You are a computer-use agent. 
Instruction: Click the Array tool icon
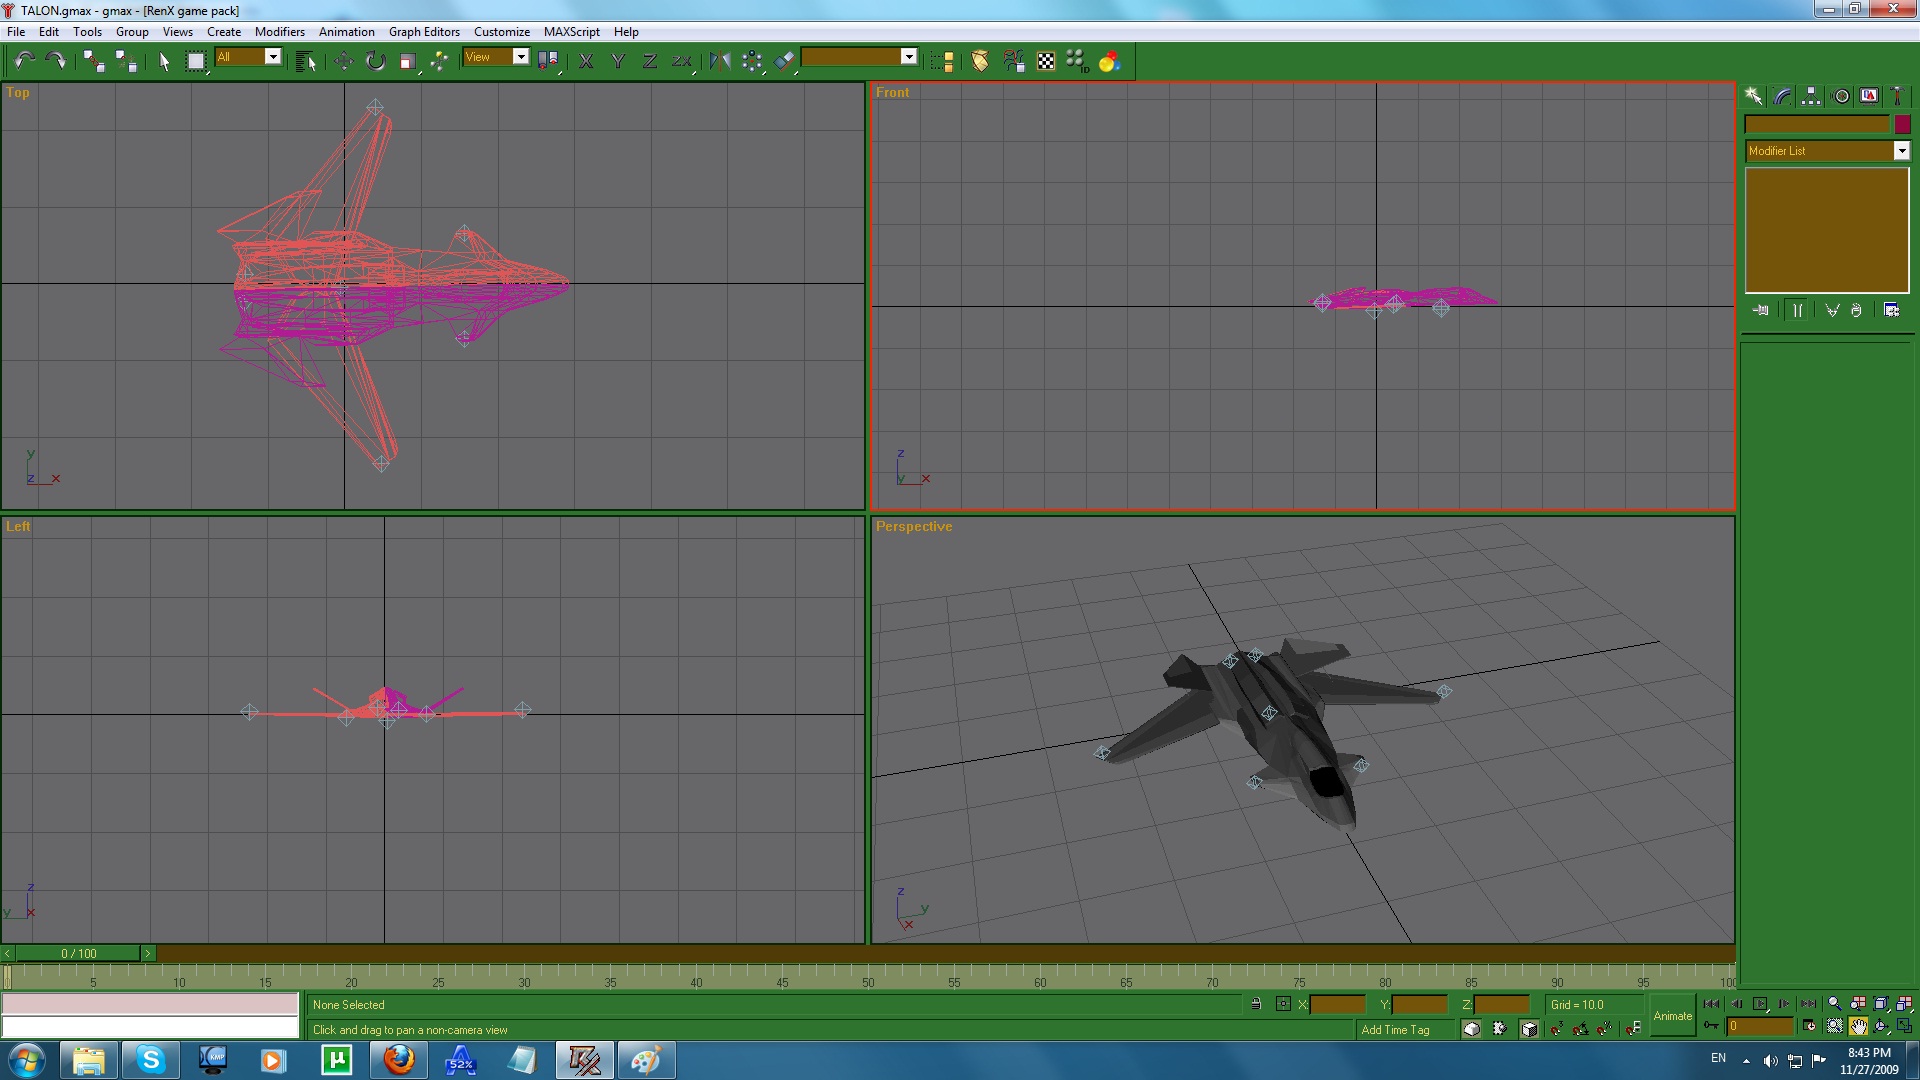click(752, 61)
